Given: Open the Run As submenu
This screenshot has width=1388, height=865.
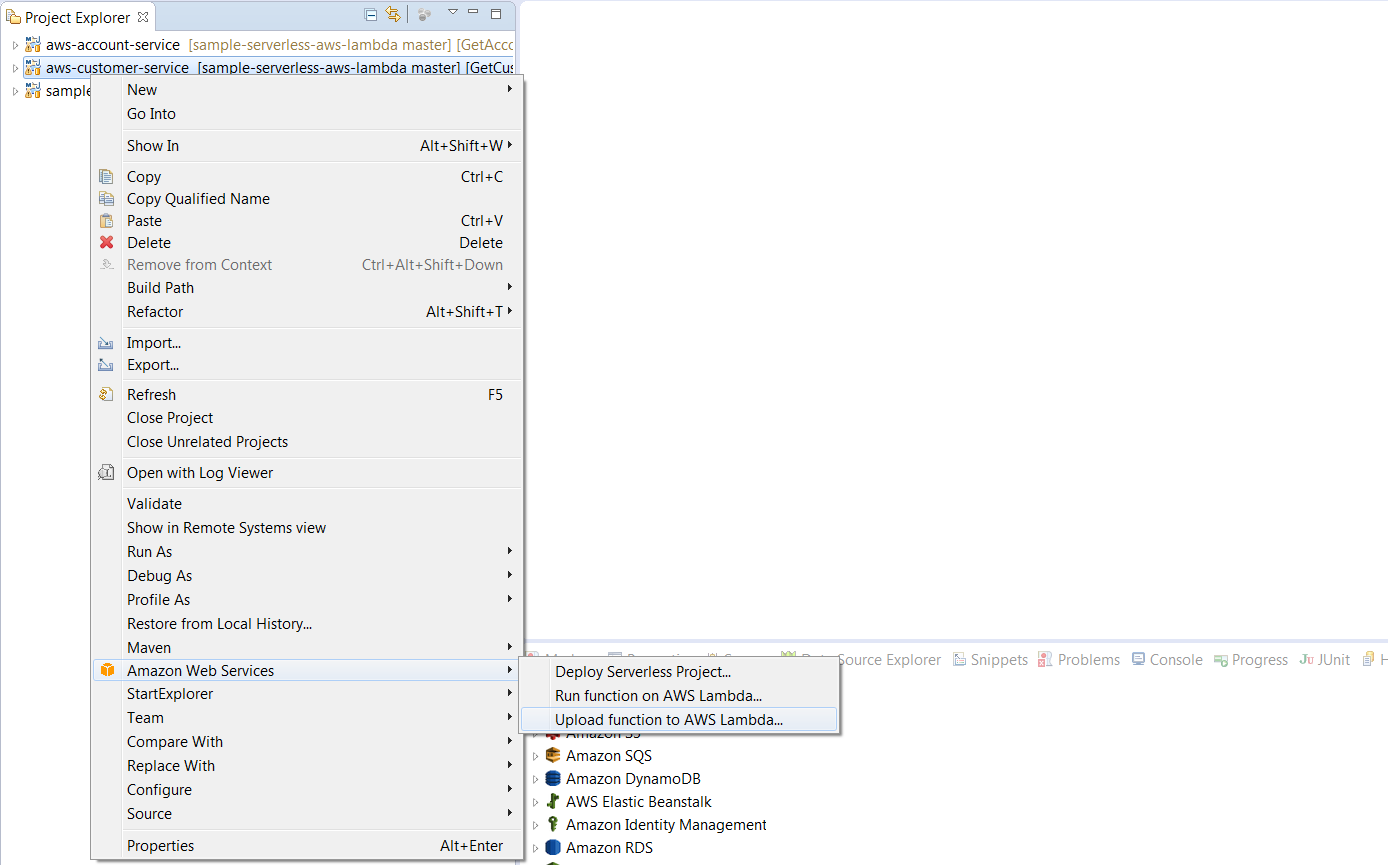Looking at the screenshot, I should [x=307, y=552].
